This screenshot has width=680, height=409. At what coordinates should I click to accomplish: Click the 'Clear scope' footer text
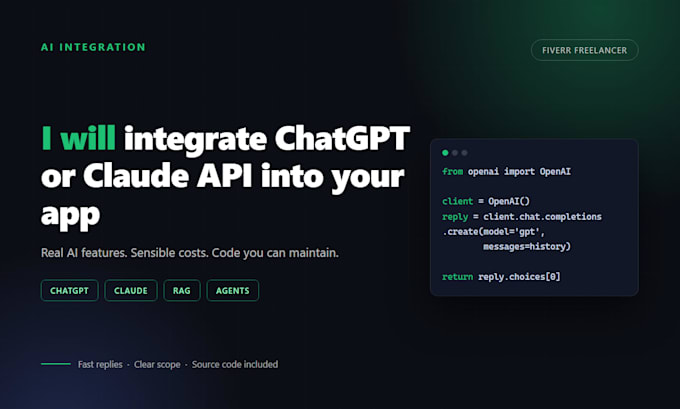click(x=157, y=364)
